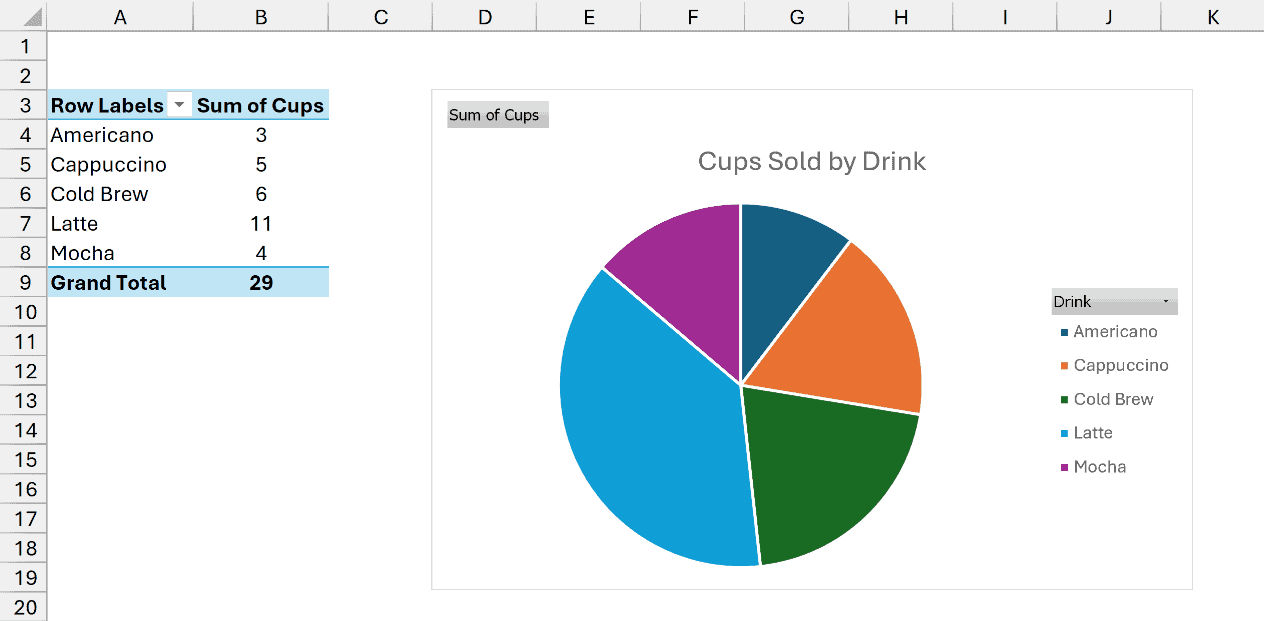Select column H header

[x=901, y=16]
